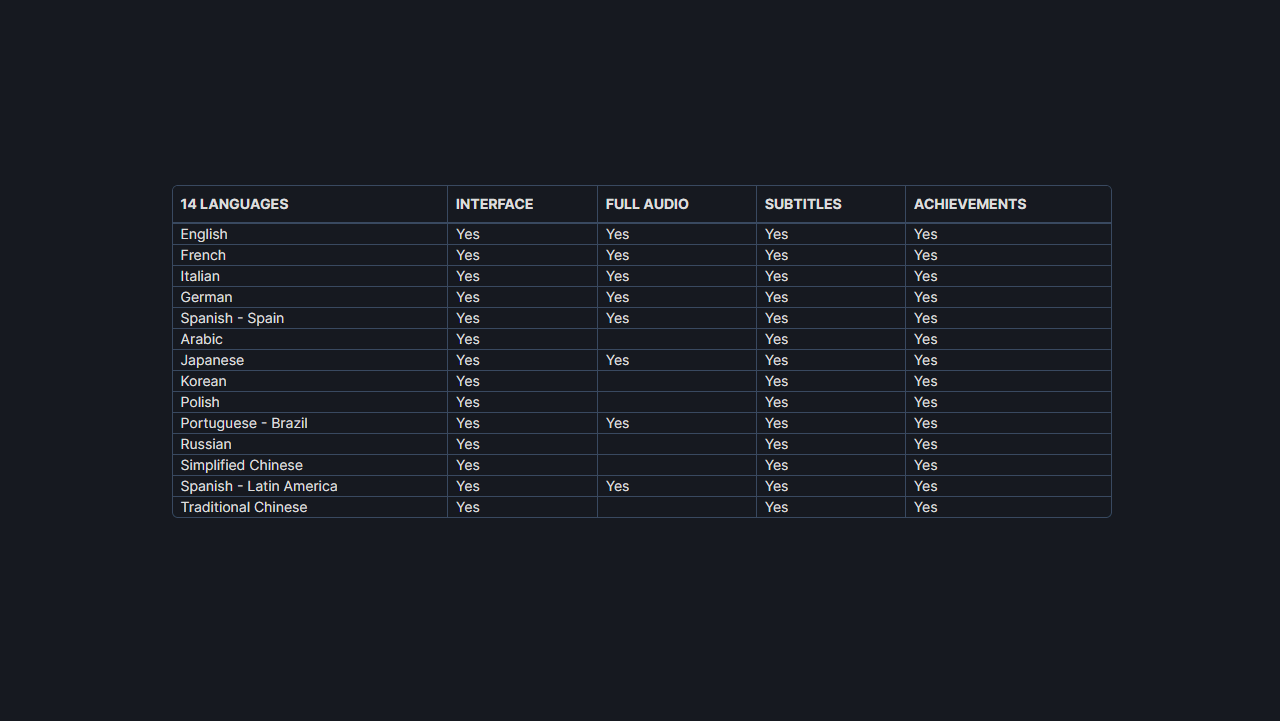
Task: Click Interface "Yes" for Traditional Chinese
Action: 467,507
